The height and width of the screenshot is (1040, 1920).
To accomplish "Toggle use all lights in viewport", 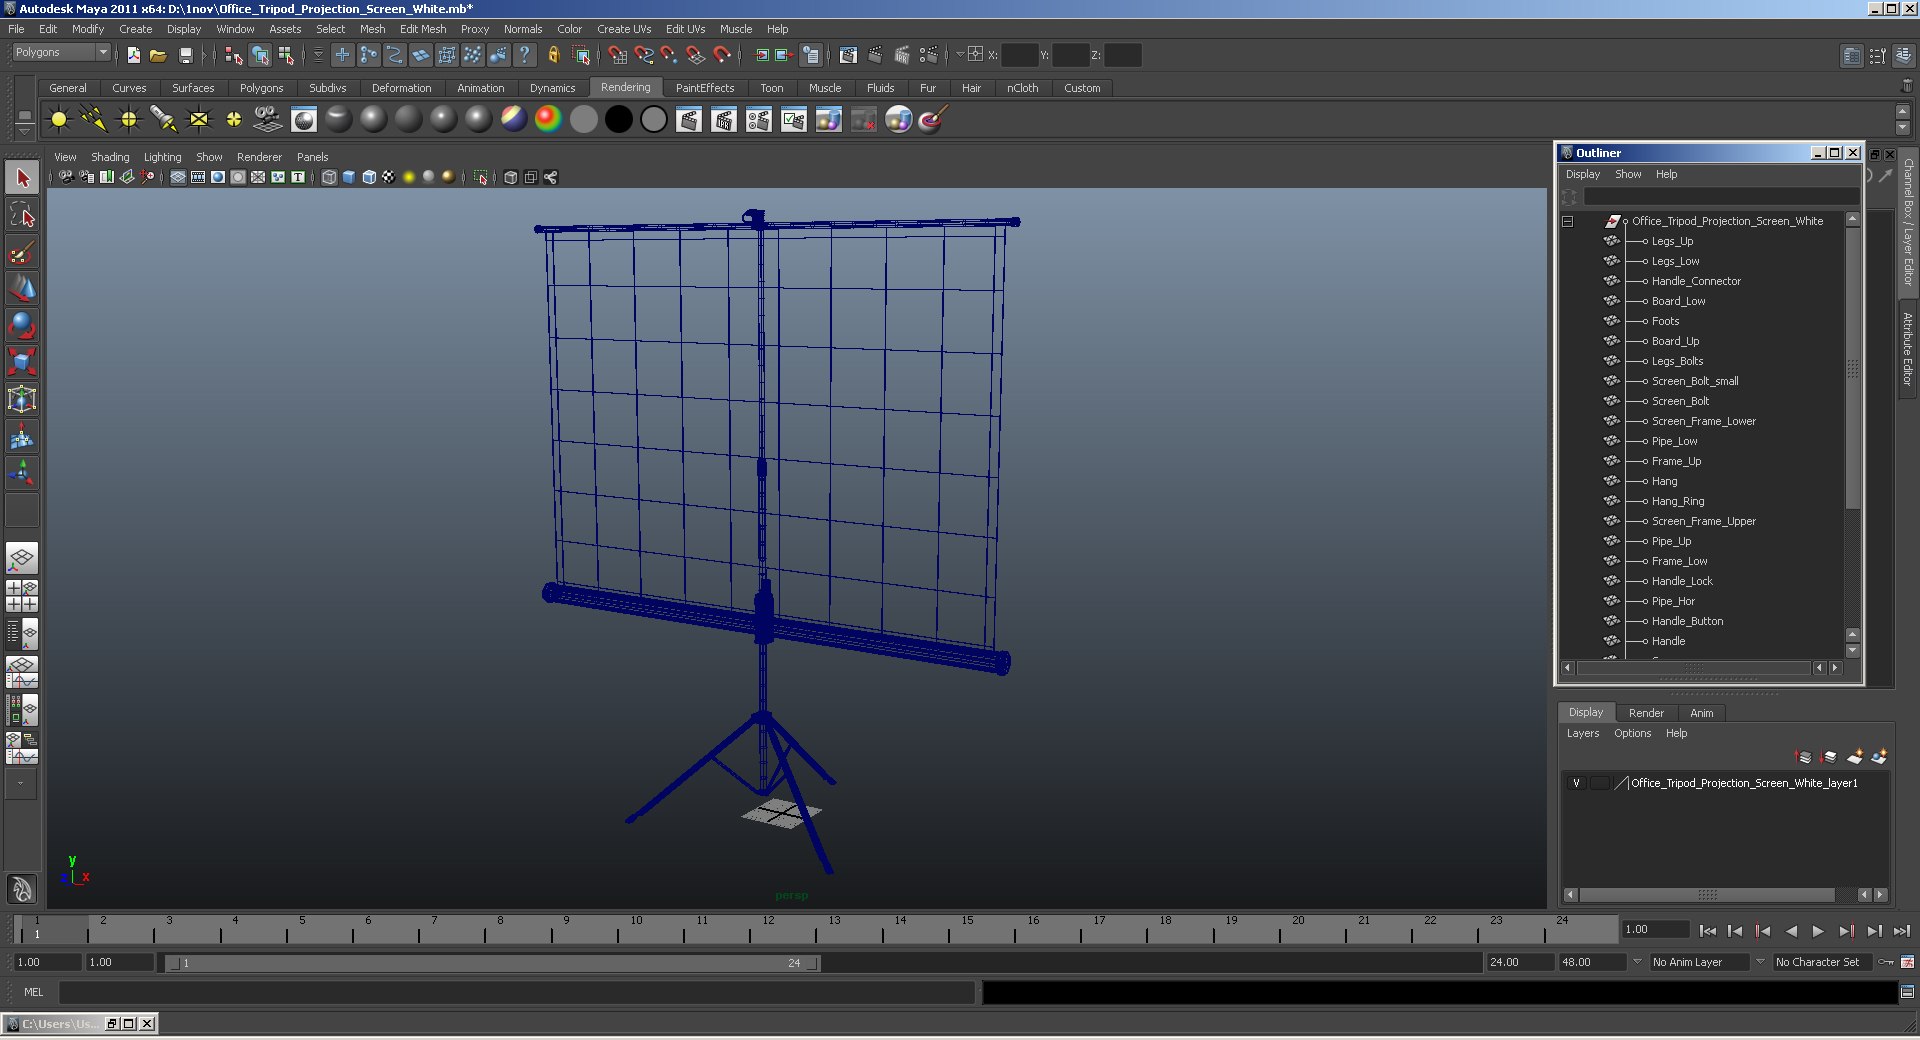I will [409, 177].
